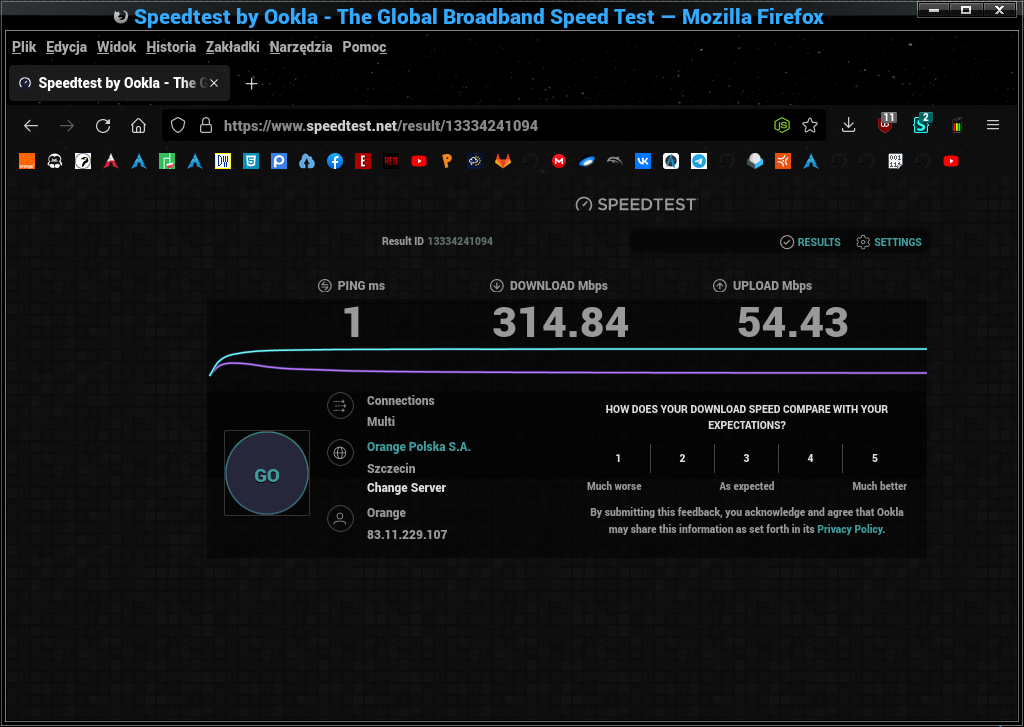Click the SPEEDTEST logo
Screen dimensions: 1024x727
click(x=635, y=204)
